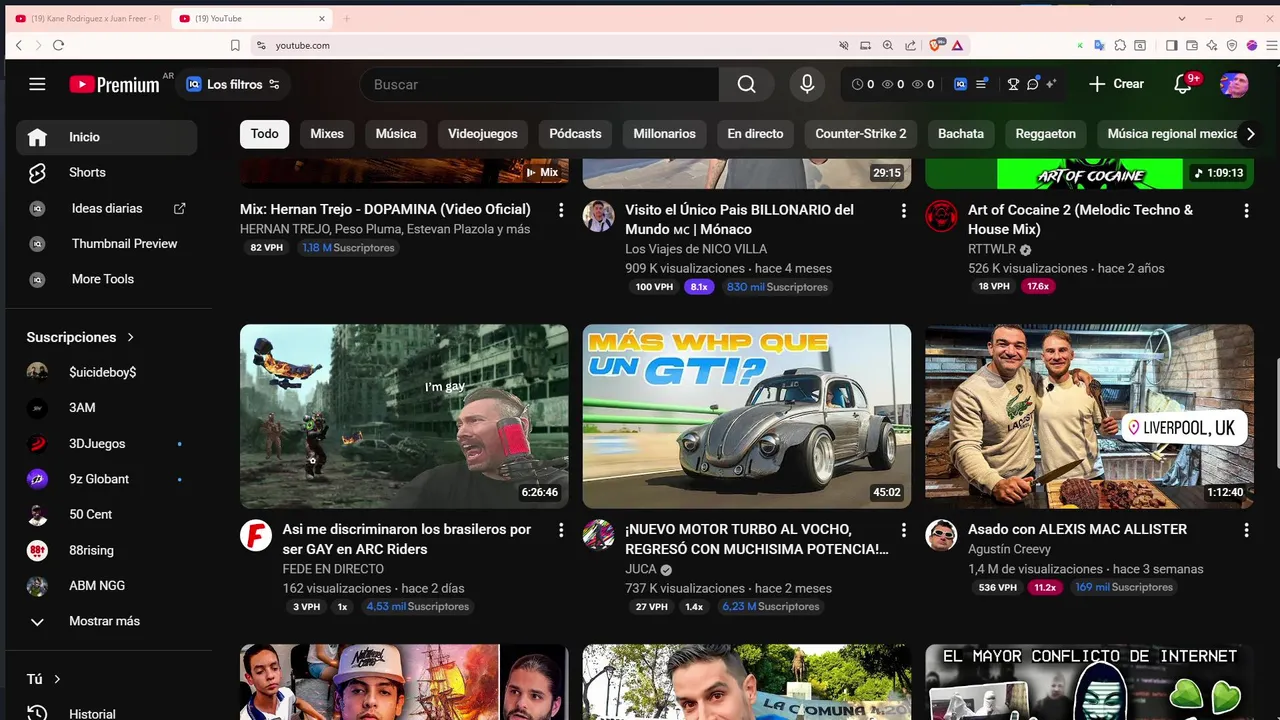Click the Crear button
This screenshot has height=720, width=1280.
pos(1117,85)
